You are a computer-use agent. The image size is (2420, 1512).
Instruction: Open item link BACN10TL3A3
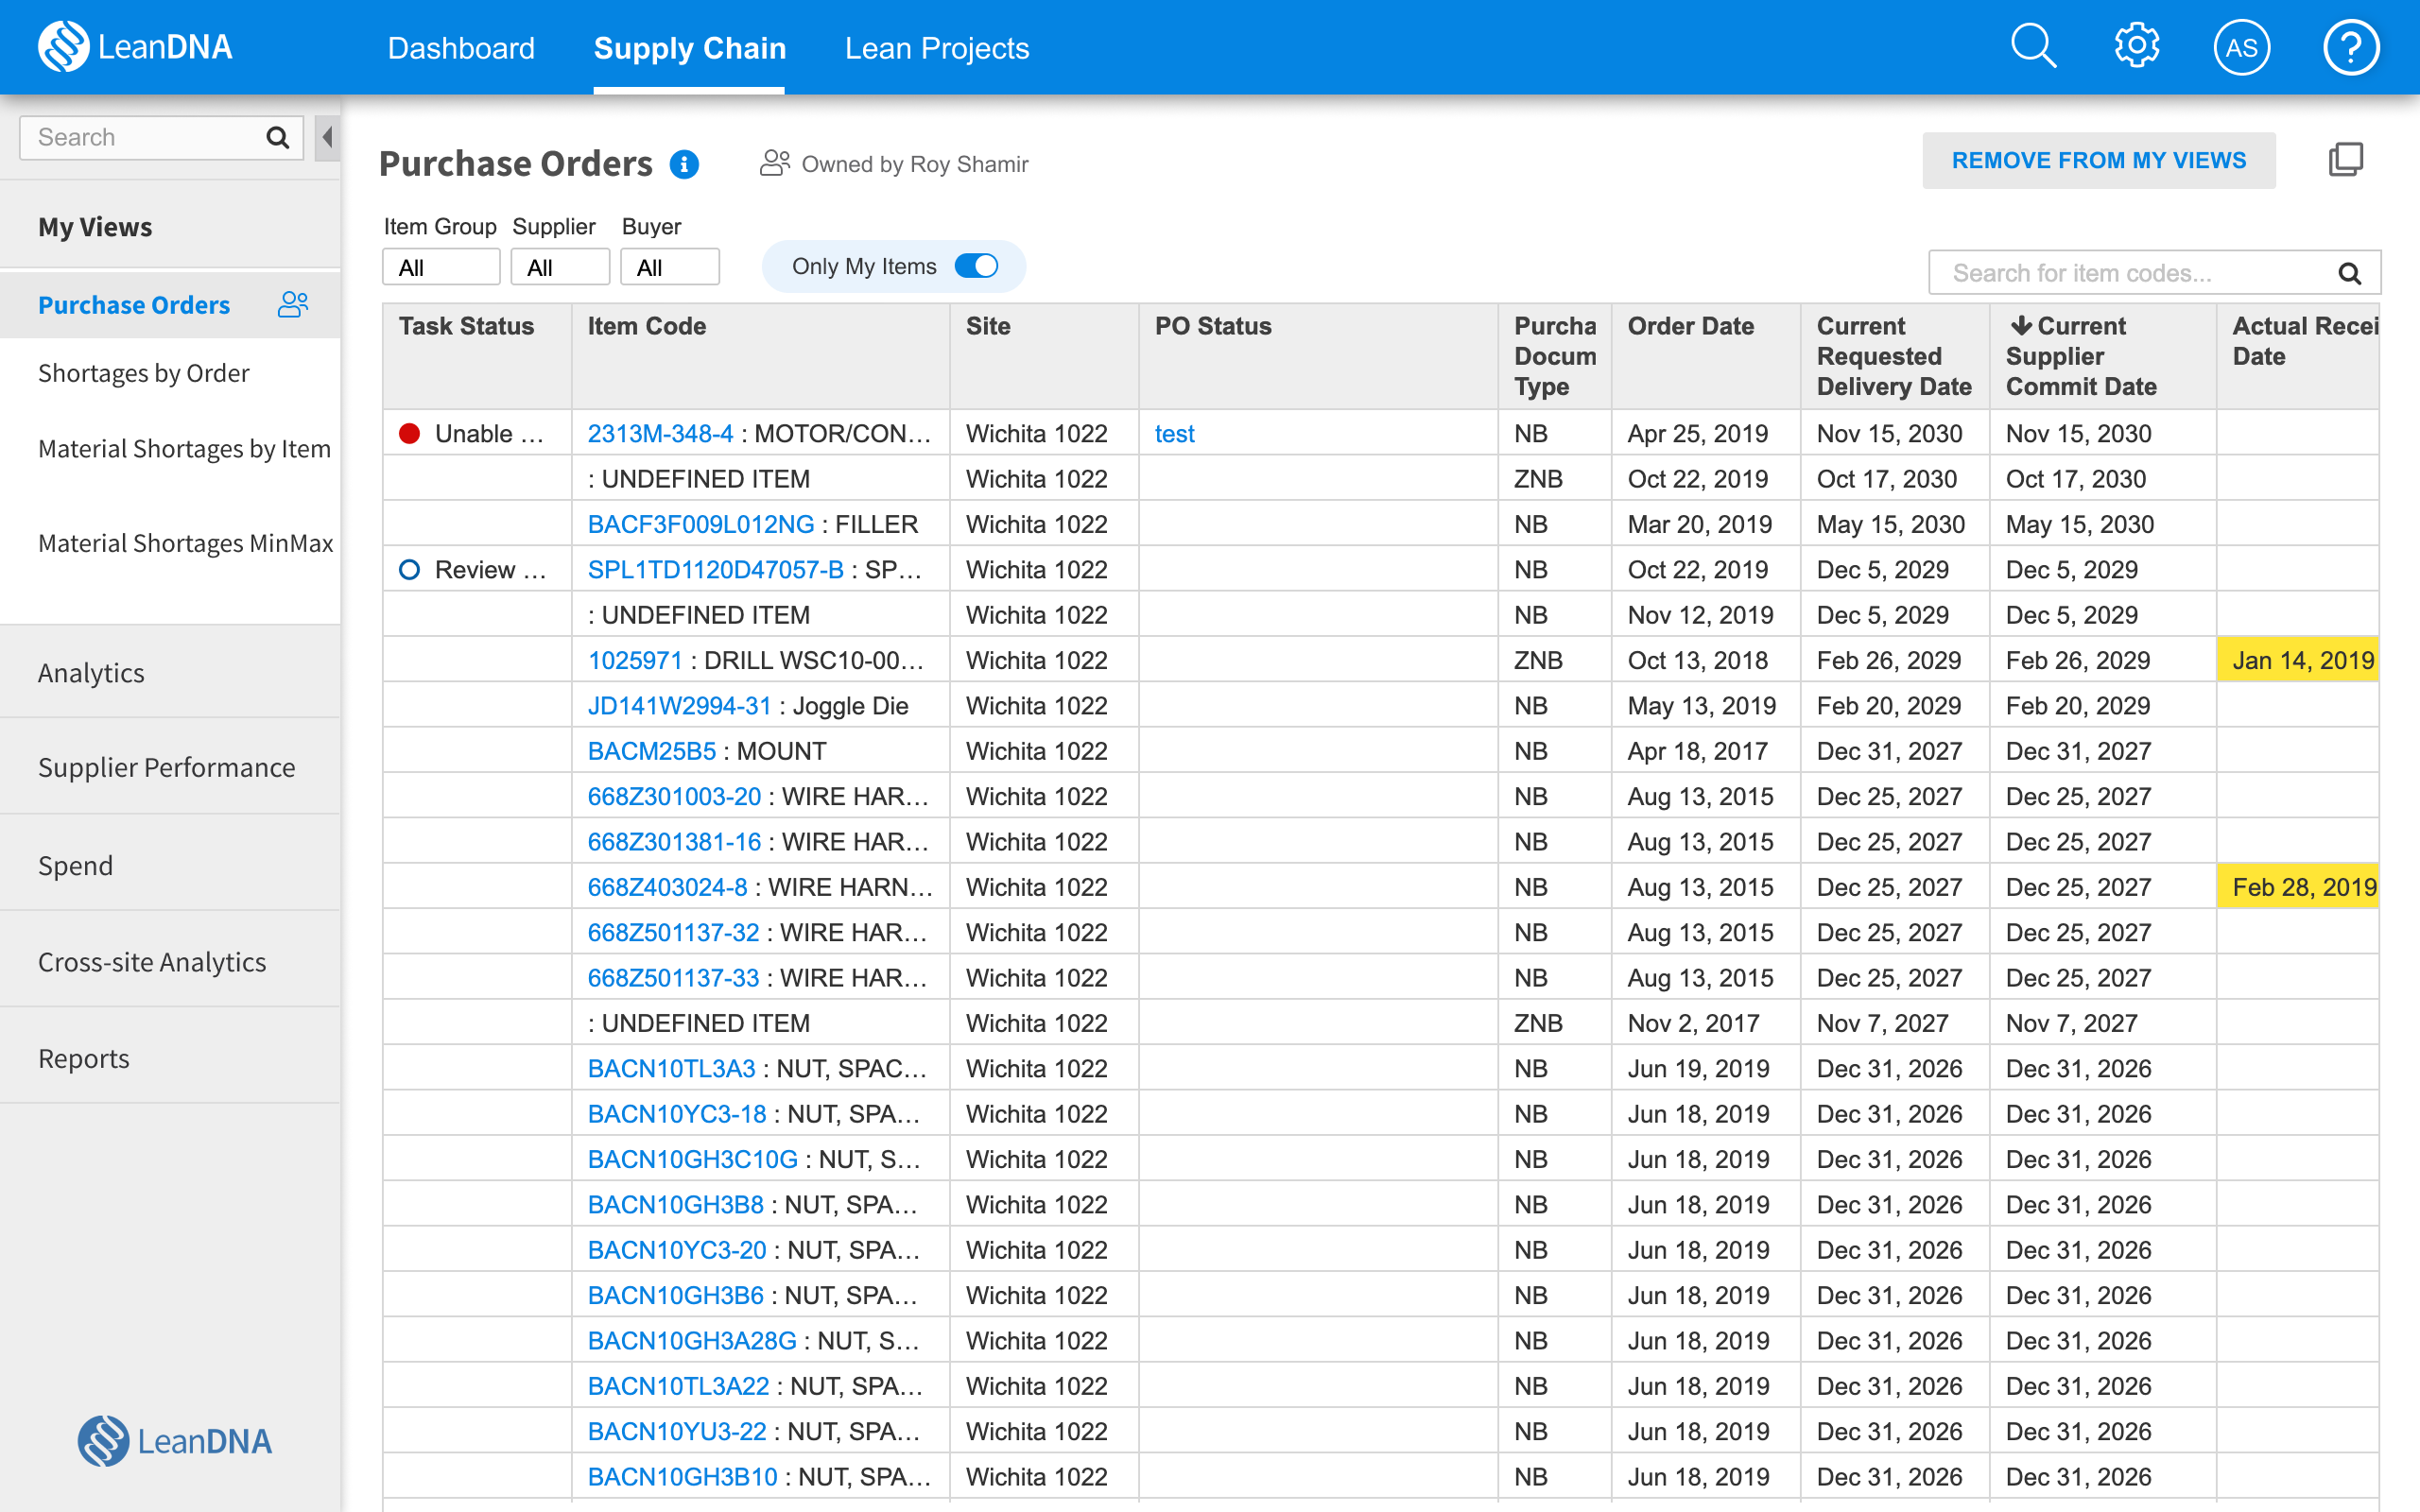671,1068
